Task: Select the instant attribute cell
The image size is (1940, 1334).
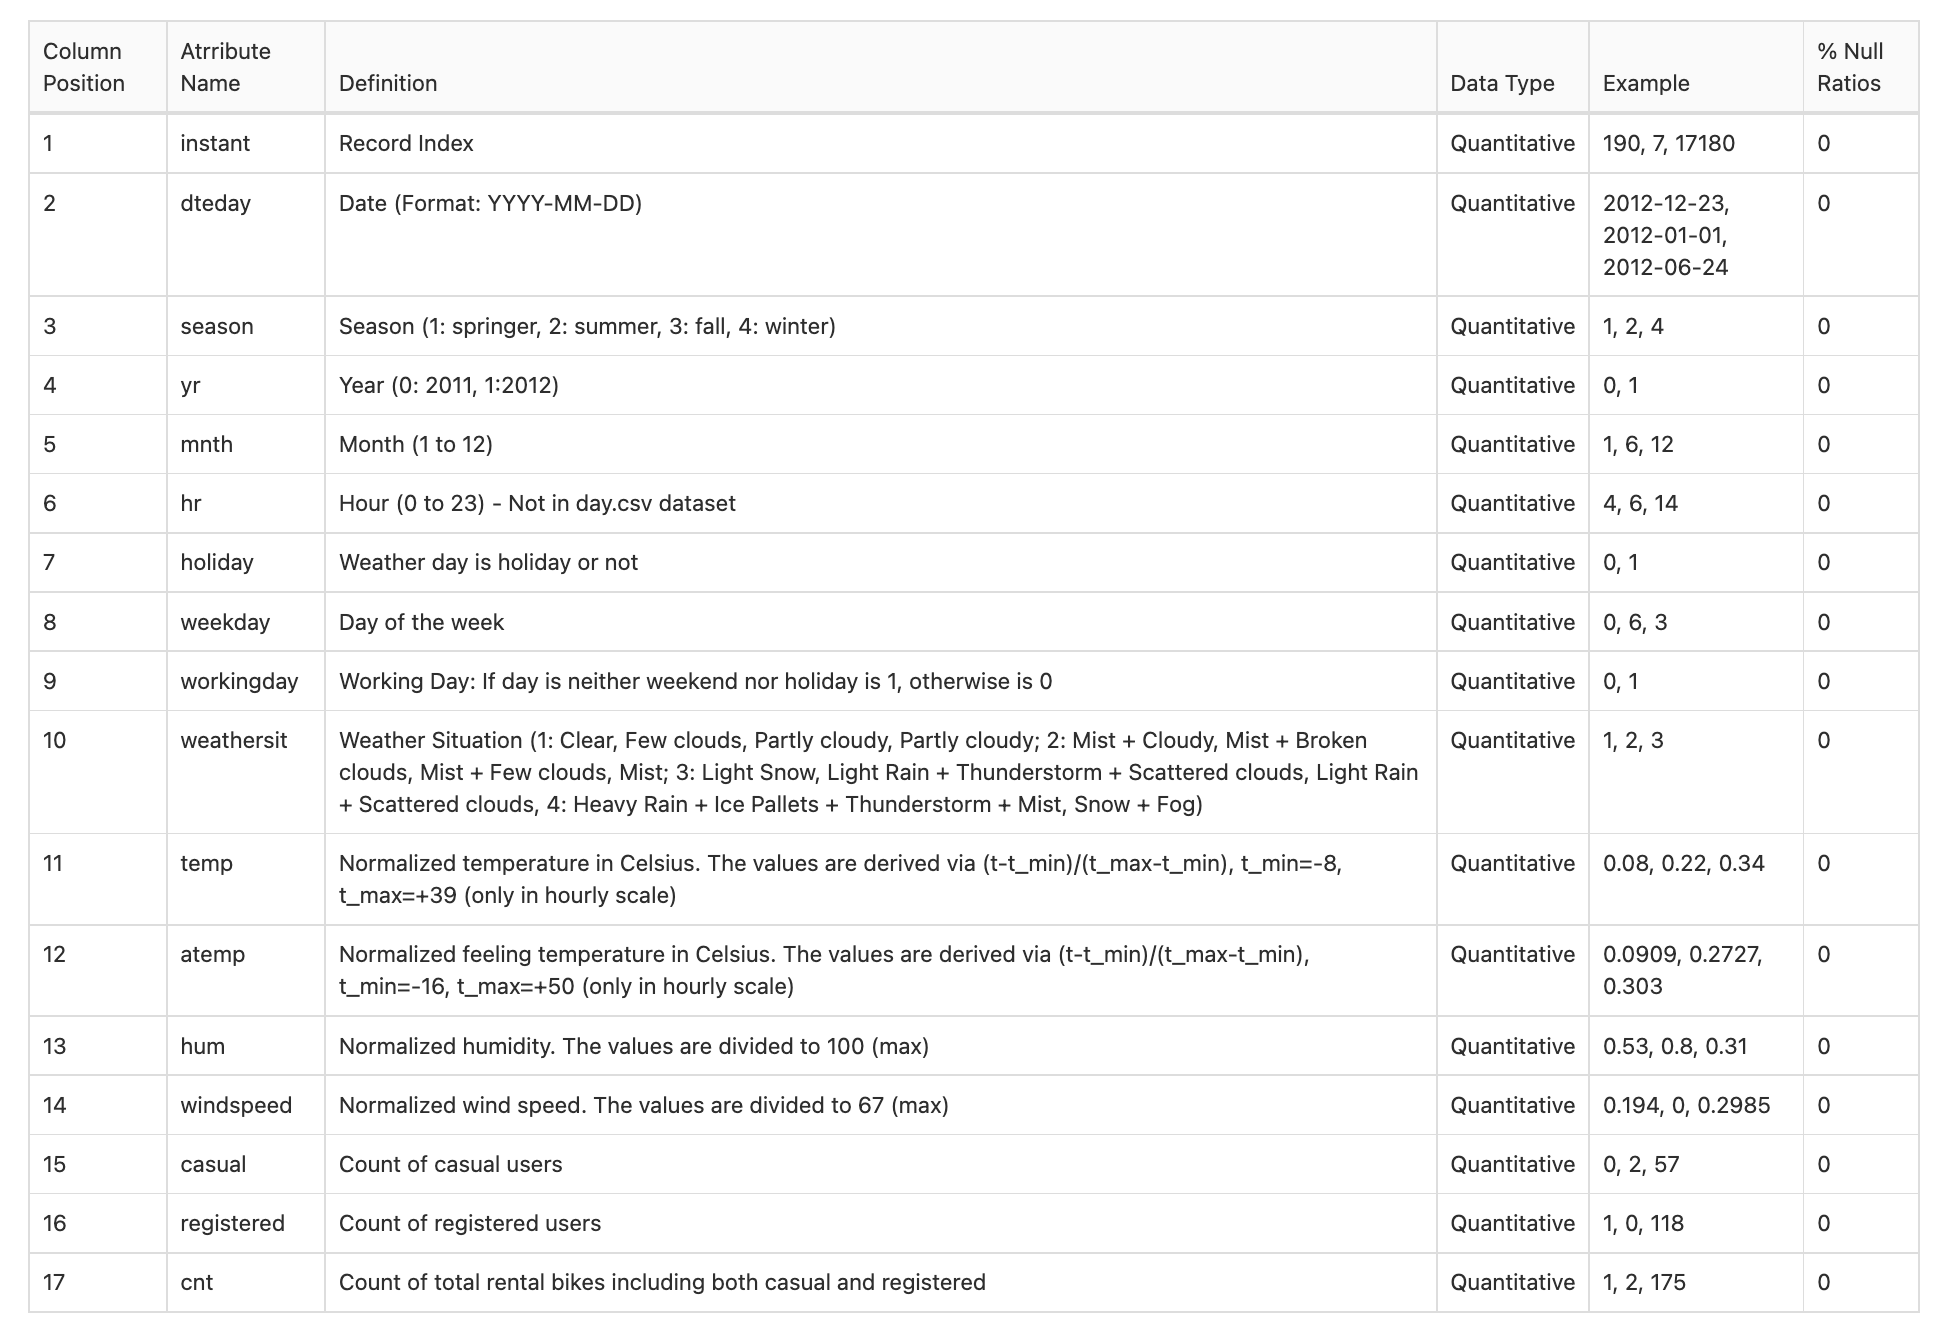Action: pyautogui.click(x=245, y=143)
